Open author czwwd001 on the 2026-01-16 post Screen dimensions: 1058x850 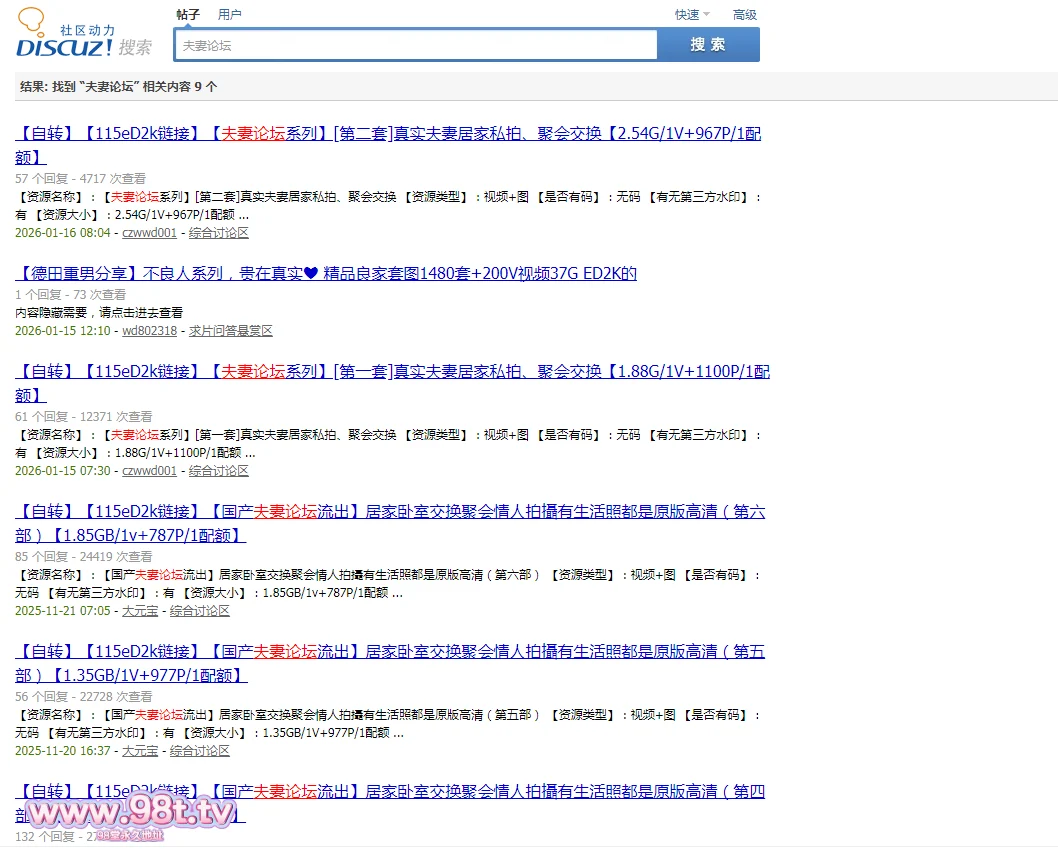point(149,233)
